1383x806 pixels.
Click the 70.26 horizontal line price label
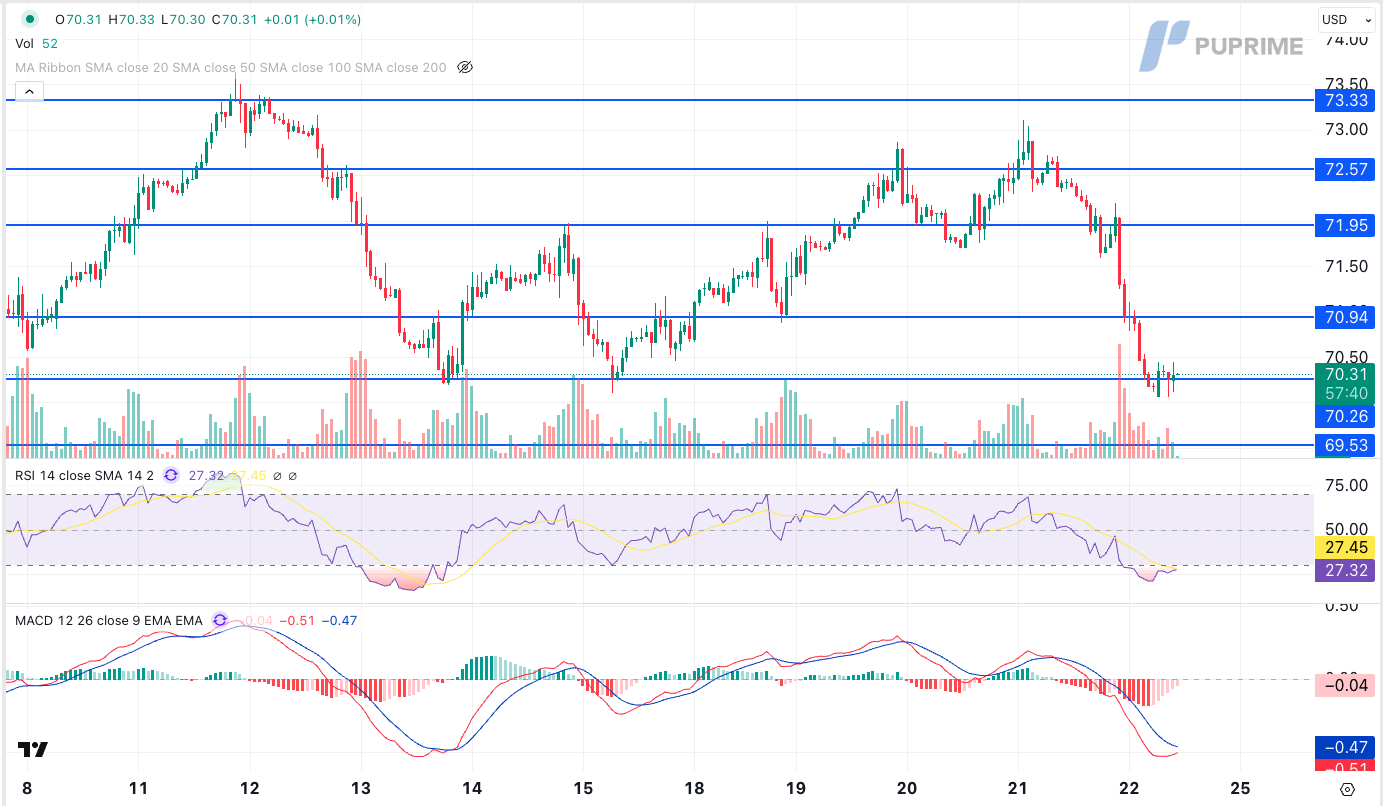pos(1346,416)
